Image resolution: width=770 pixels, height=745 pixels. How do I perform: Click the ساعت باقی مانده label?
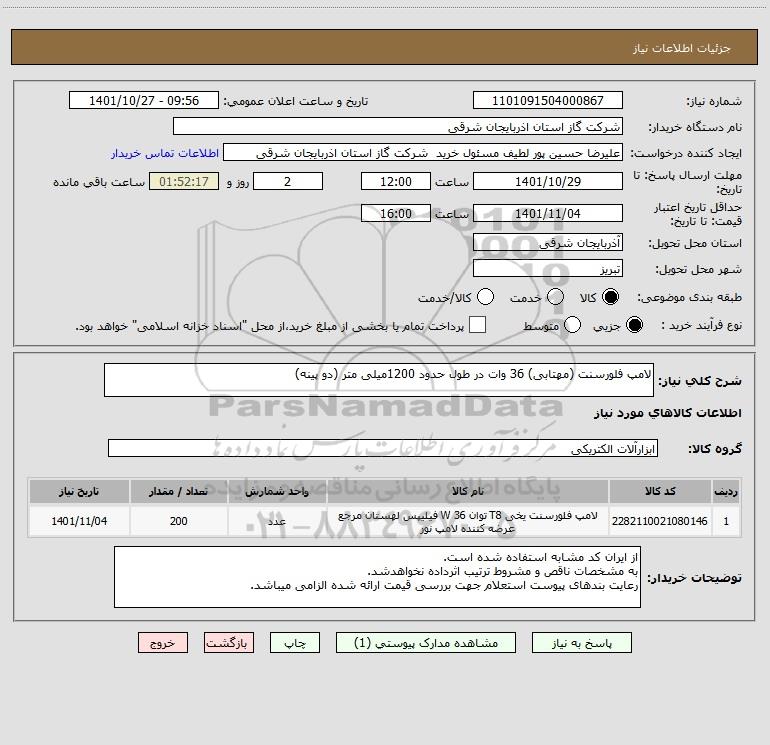pyautogui.click(x=99, y=182)
